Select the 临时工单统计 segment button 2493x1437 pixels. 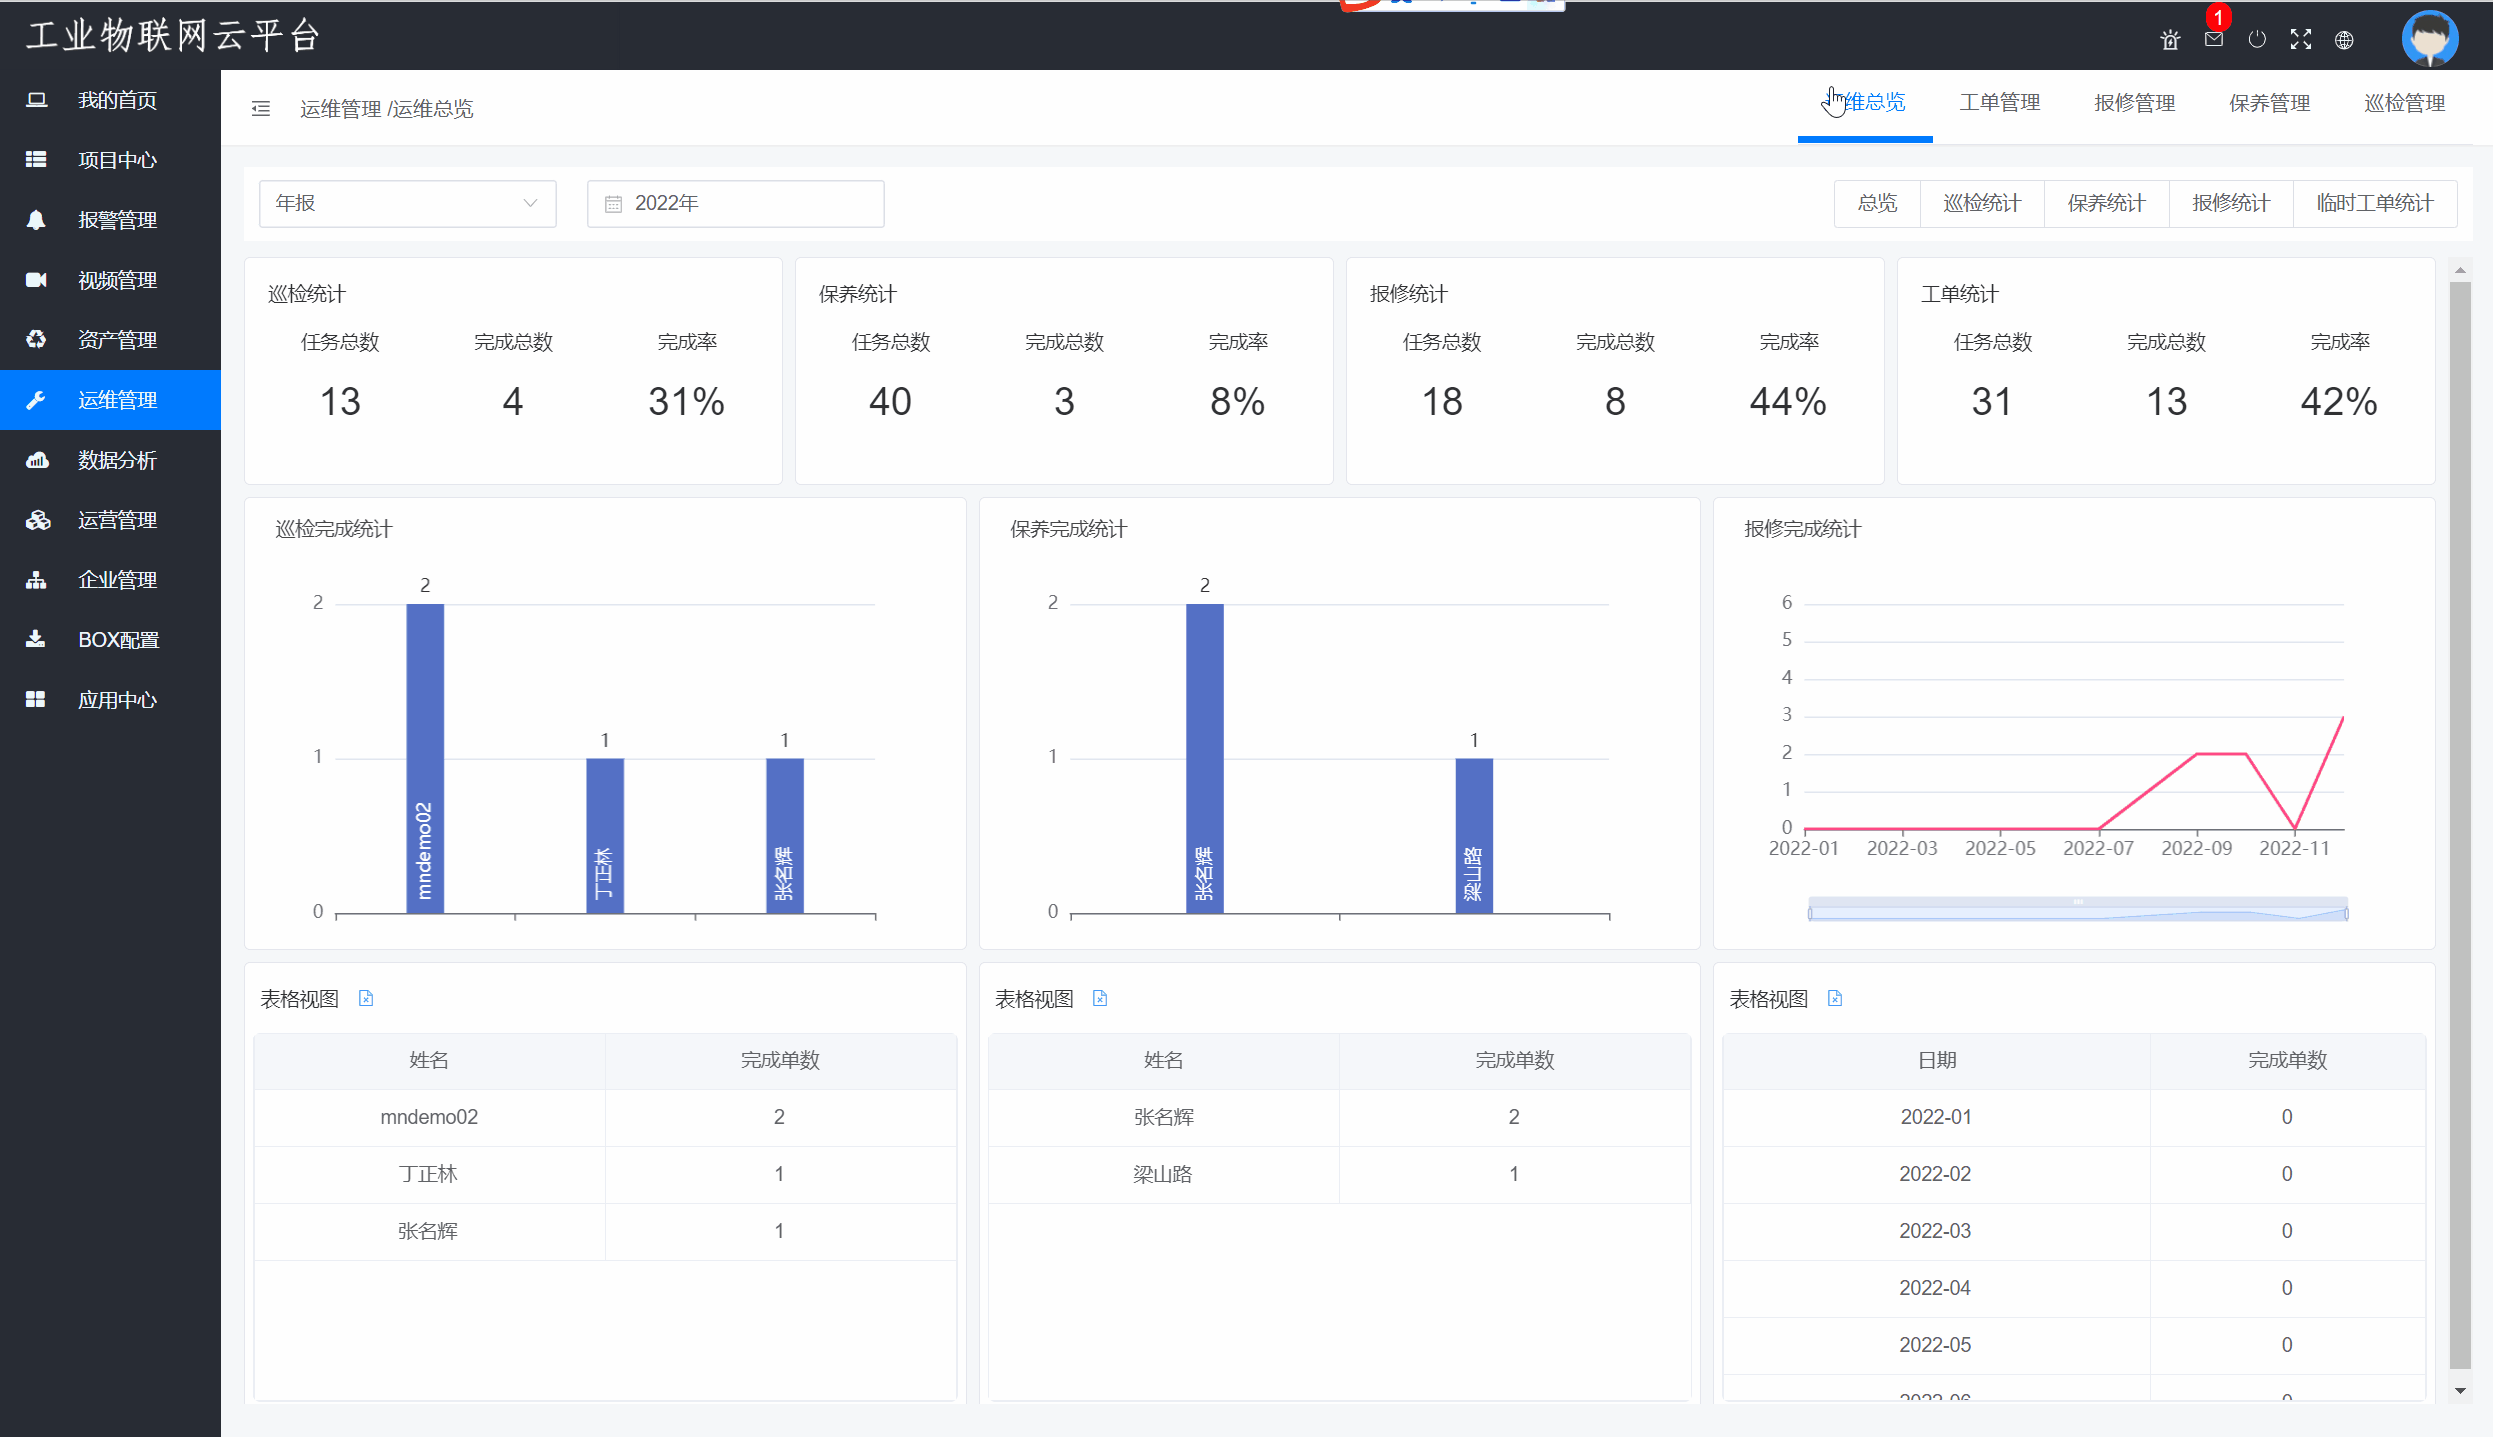2374,203
